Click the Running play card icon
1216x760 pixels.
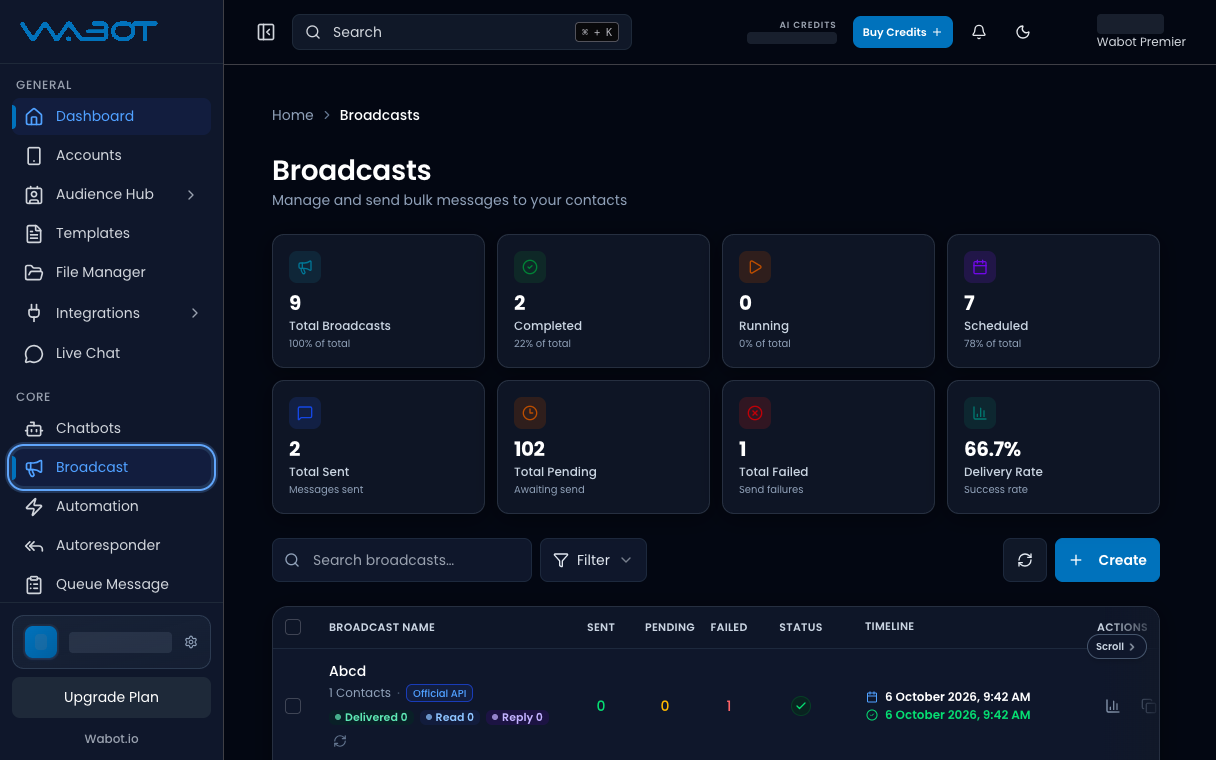(755, 267)
